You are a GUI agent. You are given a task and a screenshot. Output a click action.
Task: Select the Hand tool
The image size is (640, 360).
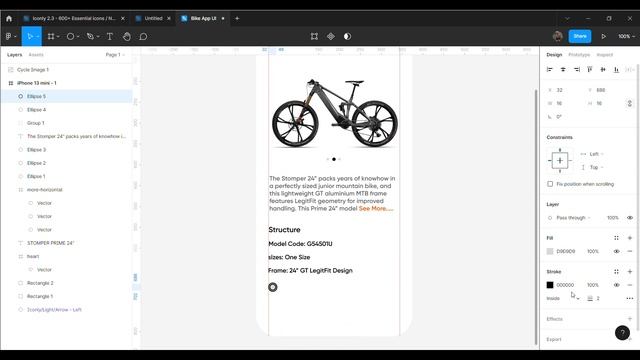[x=127, y=36]
